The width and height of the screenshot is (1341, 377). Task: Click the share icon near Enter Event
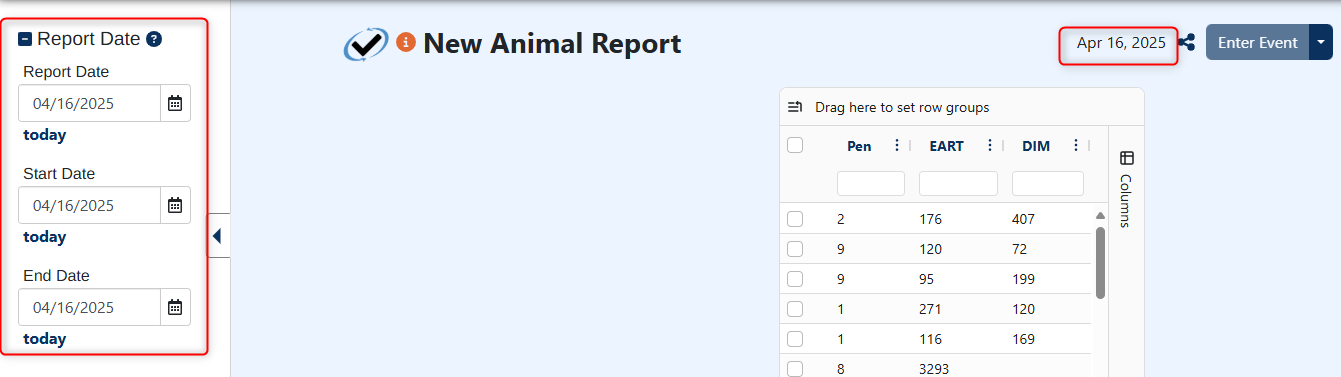coord(1187,43)
